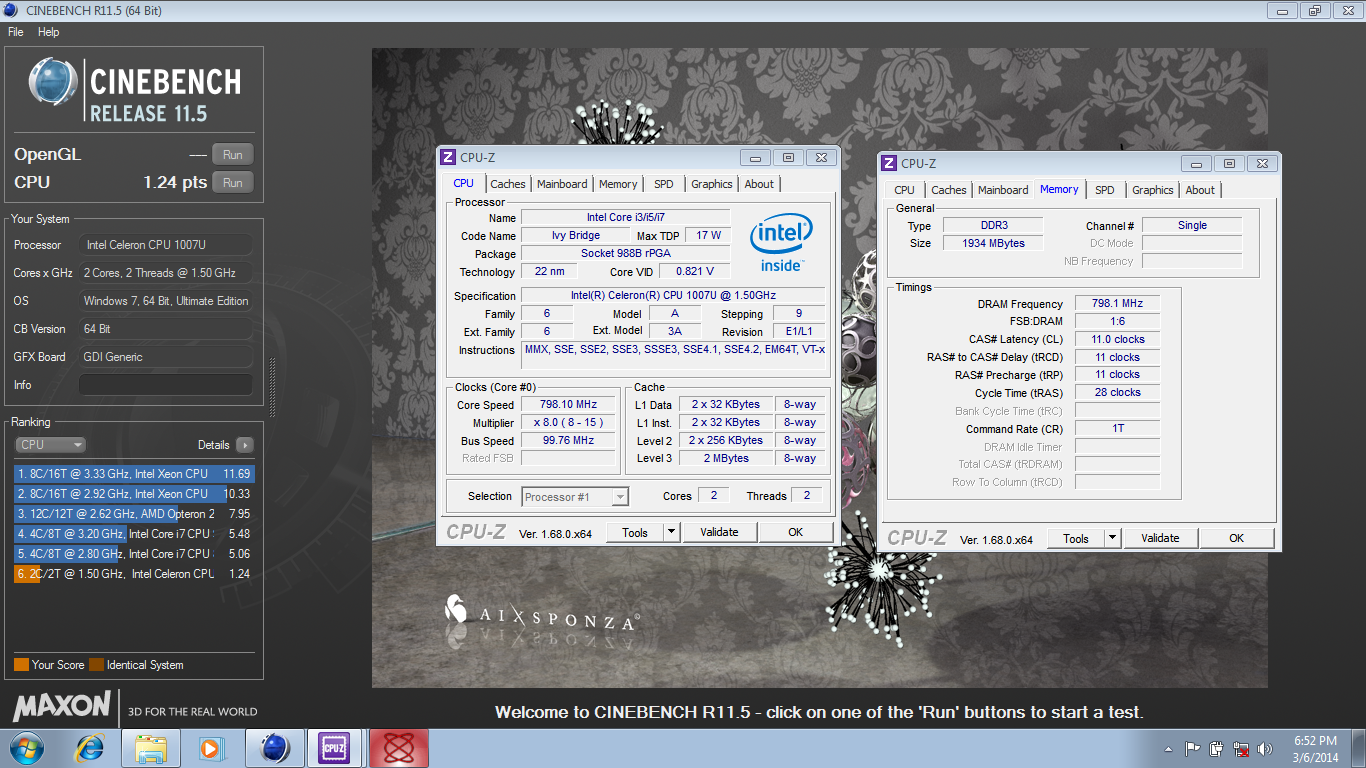Click the left panel resize grip handle
This screenshot has width=1366, height=768.
[x=270, y=388]
